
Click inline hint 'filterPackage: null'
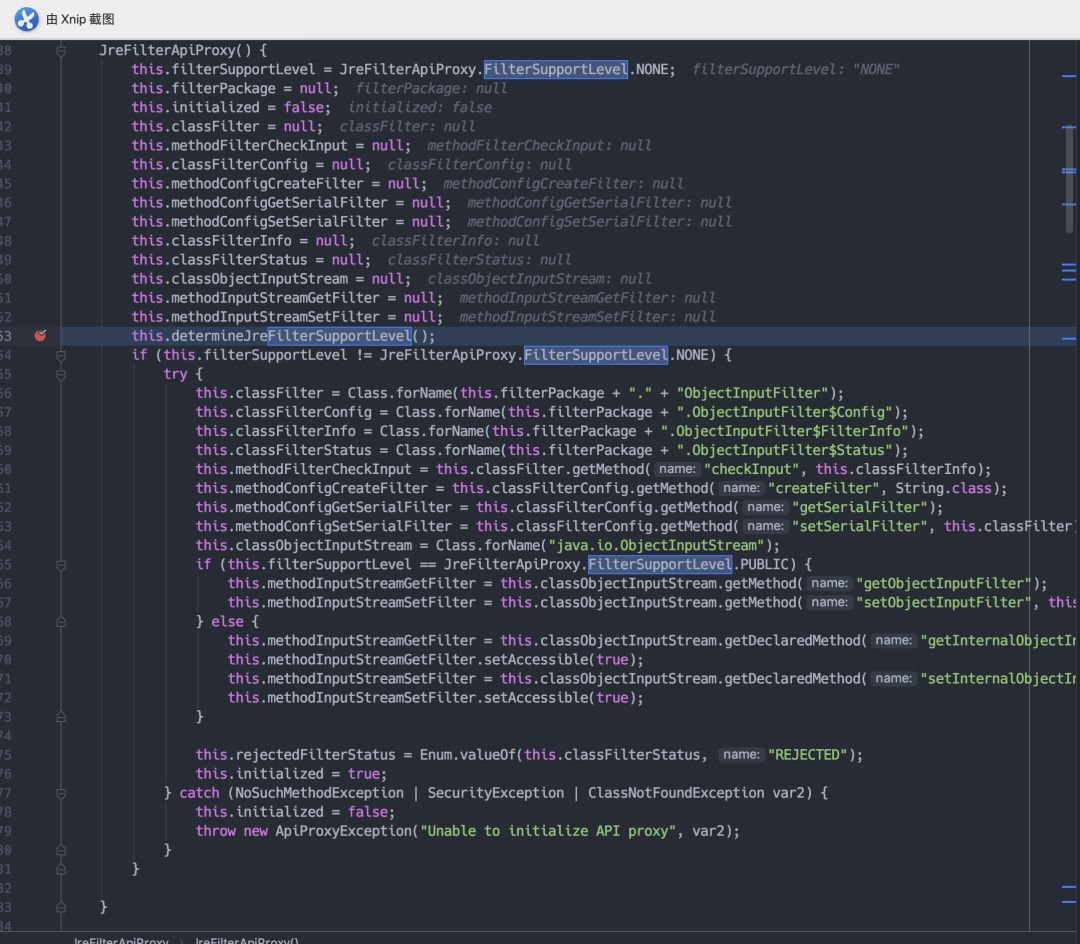tap(431, 89)
